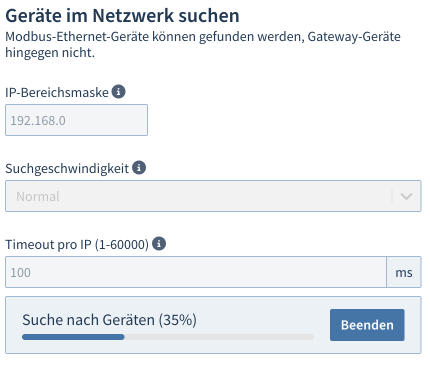430x367 pixels.
Task: Open the Suchgeschwindigkeit dropdown showing Normal
Action: pos(213,196)
